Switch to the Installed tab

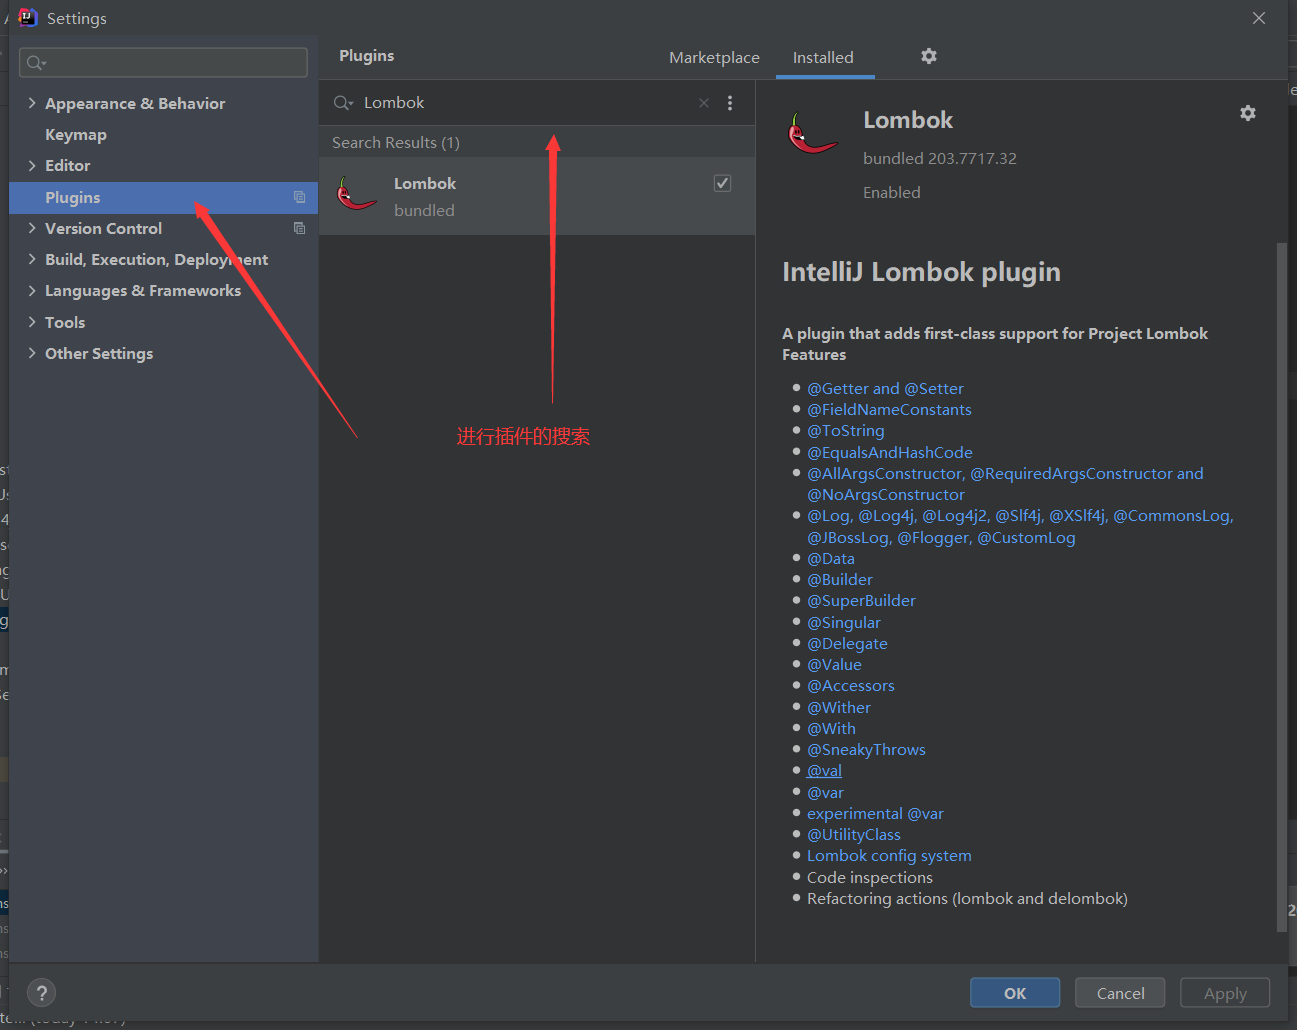click(823, 57)
